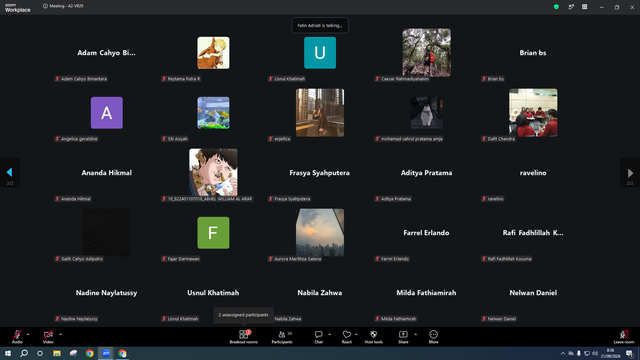Open the Chat panel
Image resolution: width=640 pixels, height=360 pixels.
coord(318,337)
